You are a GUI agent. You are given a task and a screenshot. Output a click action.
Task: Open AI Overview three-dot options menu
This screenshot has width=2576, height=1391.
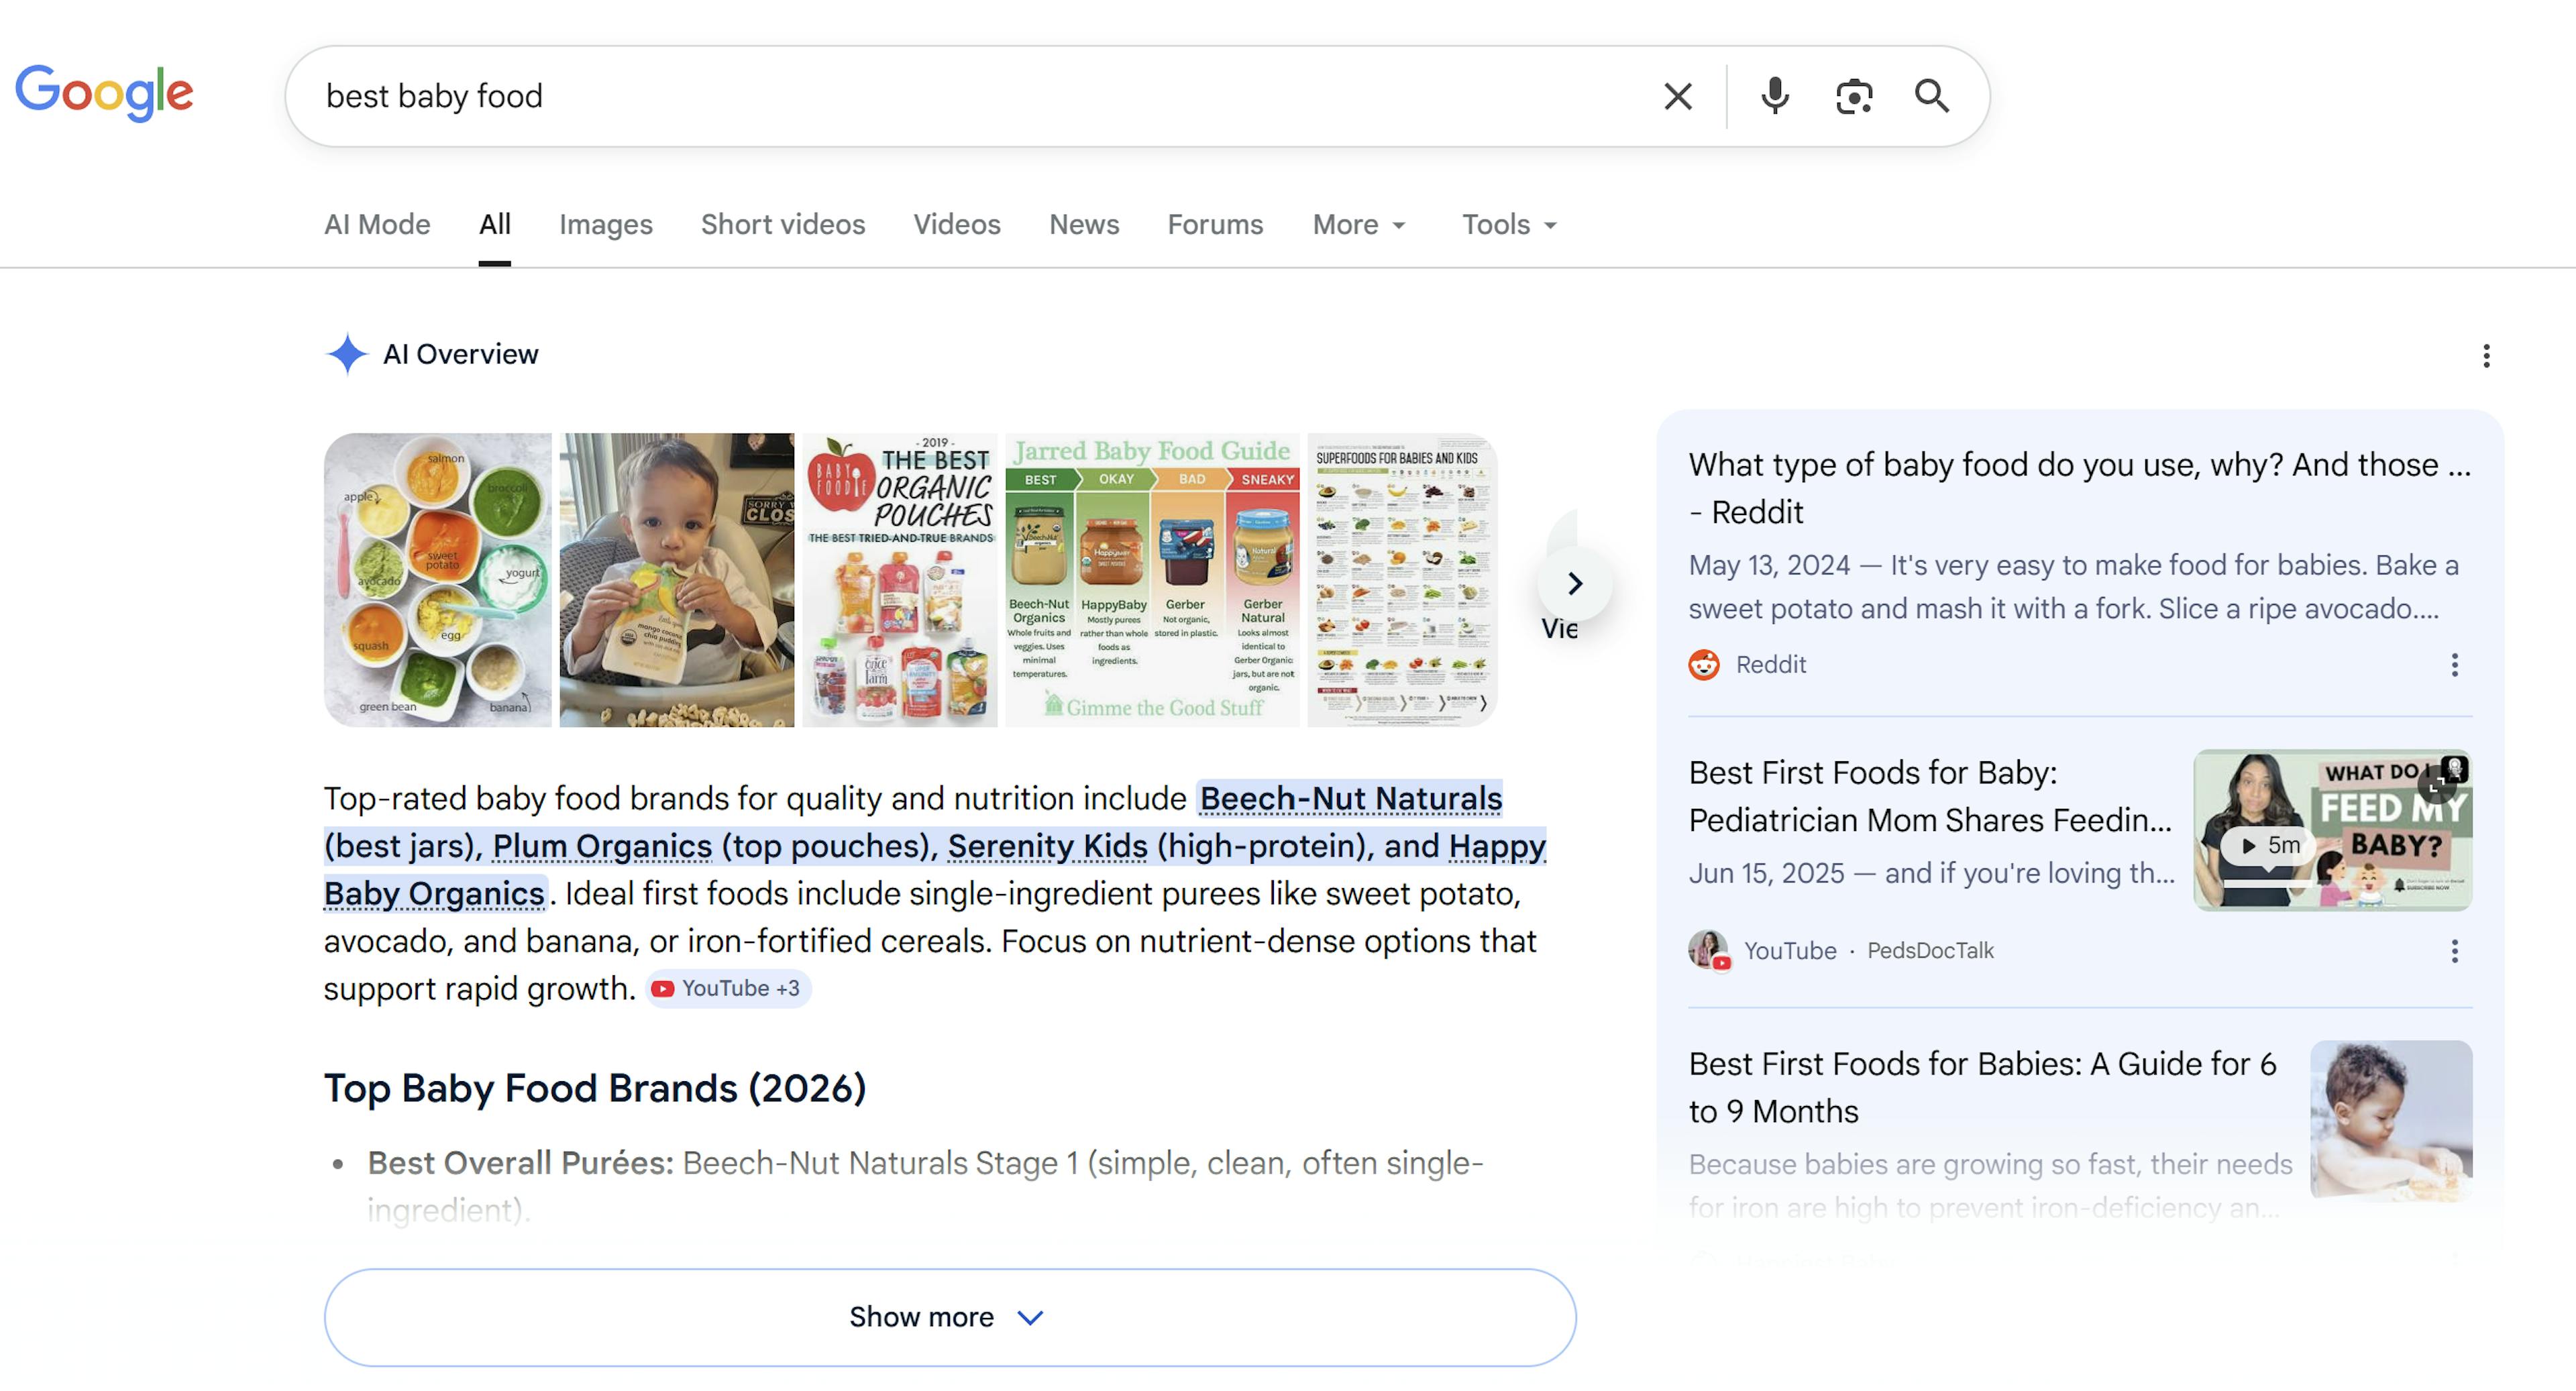pos(2486,356)
